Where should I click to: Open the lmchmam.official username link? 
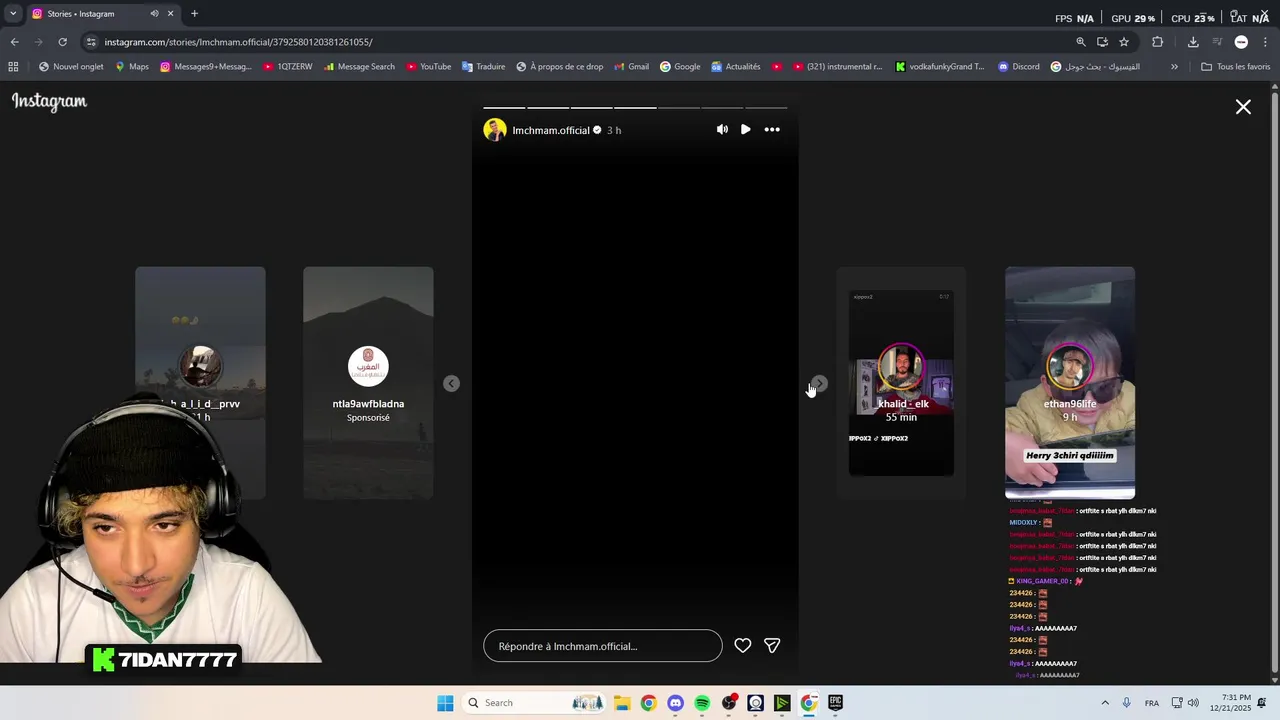pyautogui.click(x=551, y=130)
